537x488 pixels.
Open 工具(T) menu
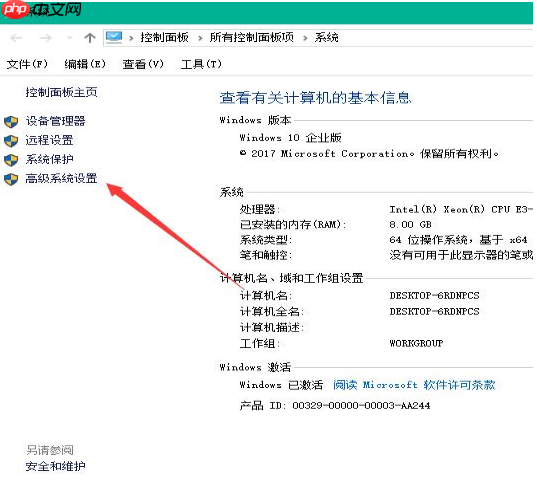pos(201,64)
